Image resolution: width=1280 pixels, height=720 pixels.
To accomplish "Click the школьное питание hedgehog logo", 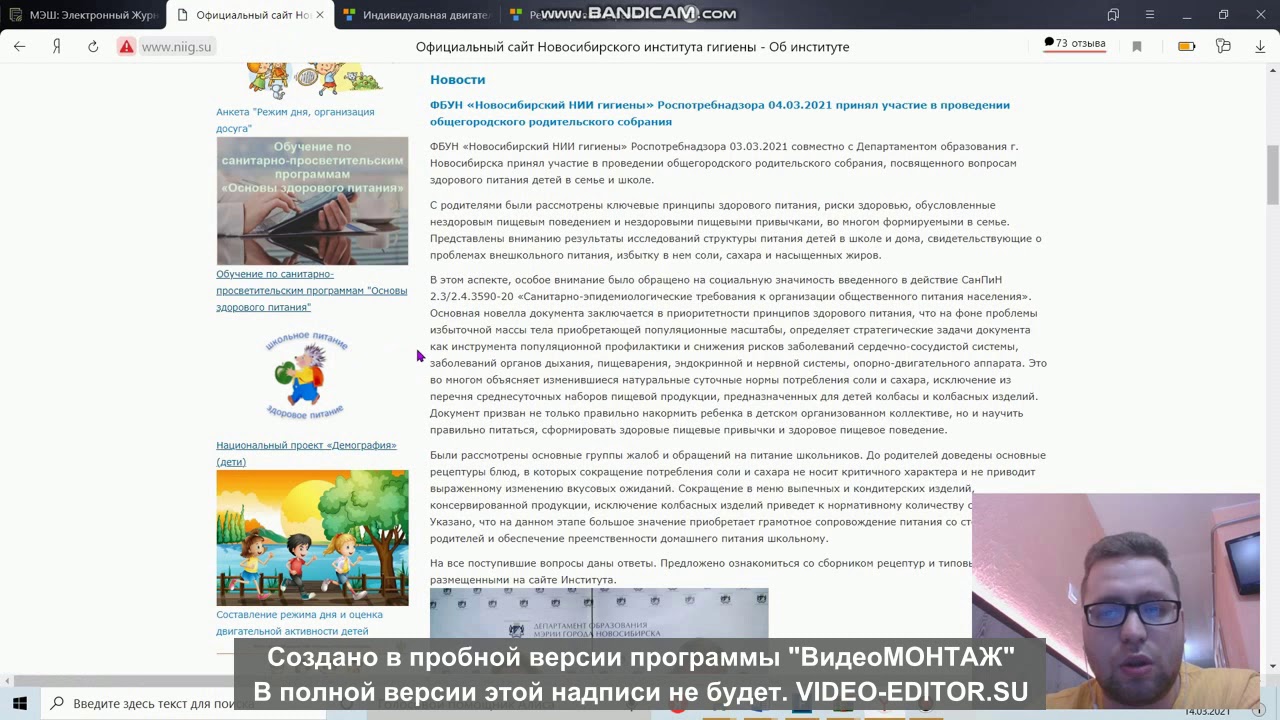I will [x=306, y=376].
